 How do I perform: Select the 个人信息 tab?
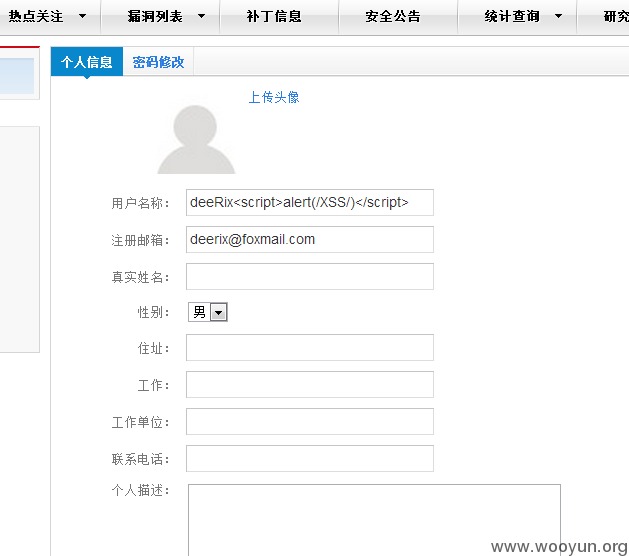87,62
